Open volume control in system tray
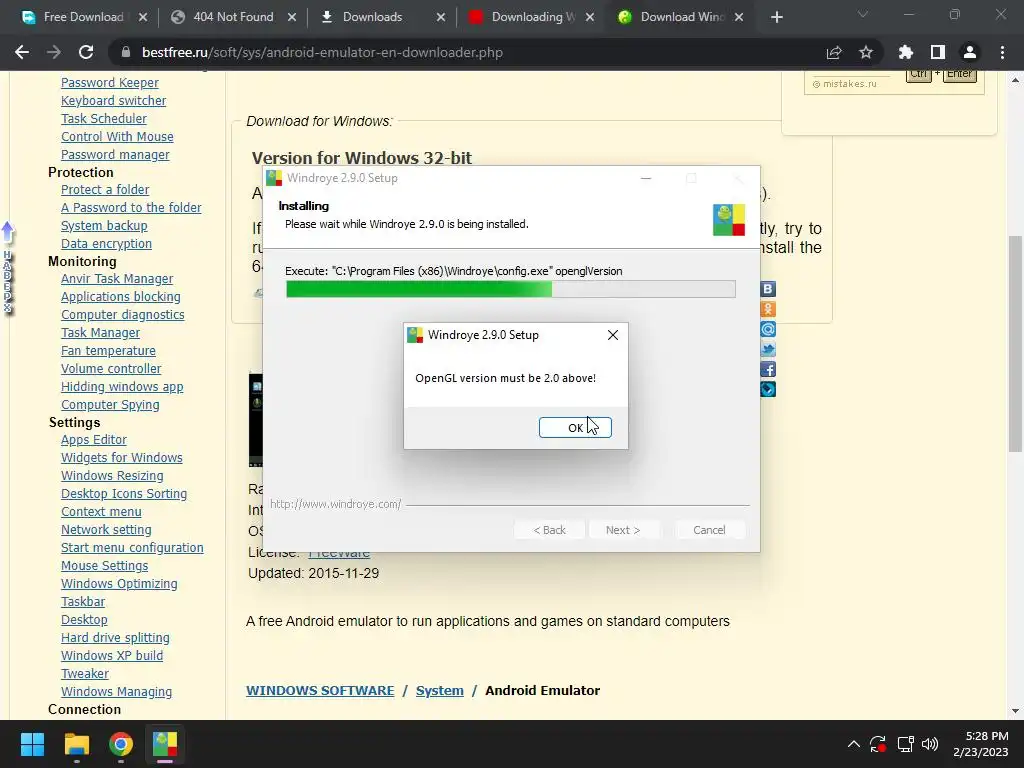 click(930, 744)
